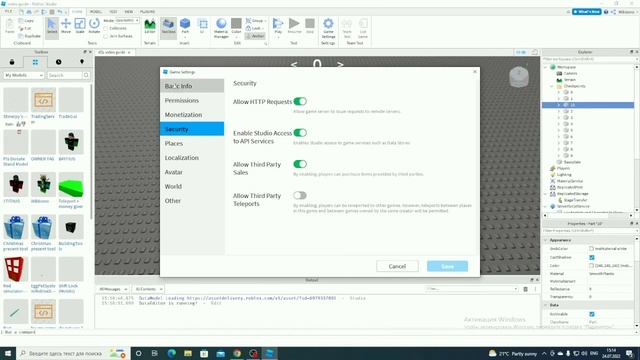
Task: Select the Move tool in the ribbon
Action: pyautogui.click(x=66, y=26)
